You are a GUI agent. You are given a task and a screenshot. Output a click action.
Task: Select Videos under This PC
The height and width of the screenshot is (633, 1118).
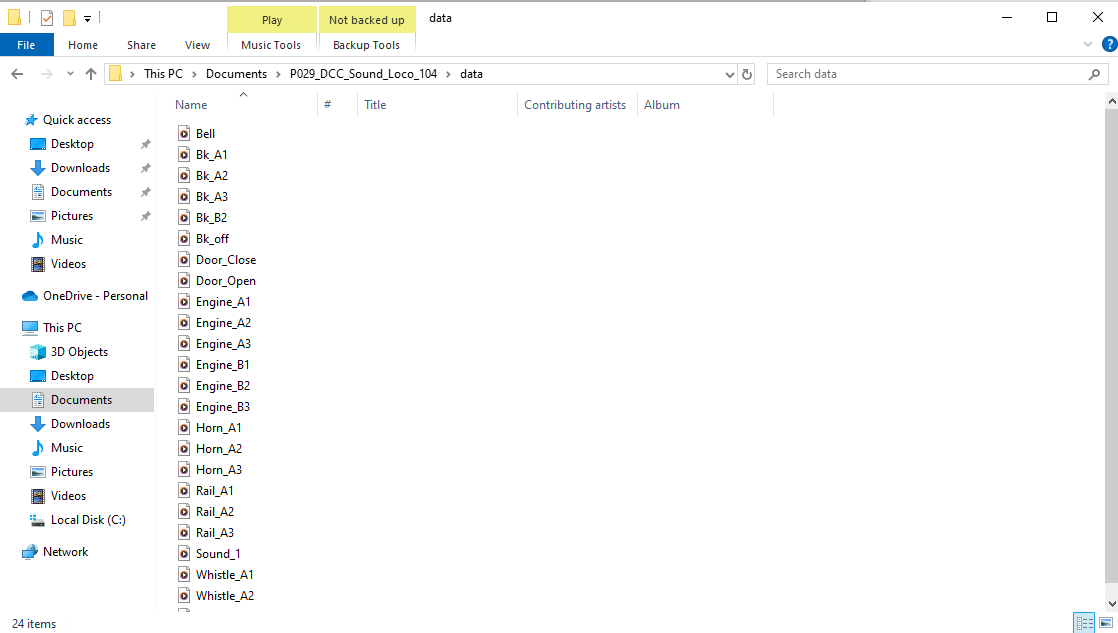(x=68, y=496)
